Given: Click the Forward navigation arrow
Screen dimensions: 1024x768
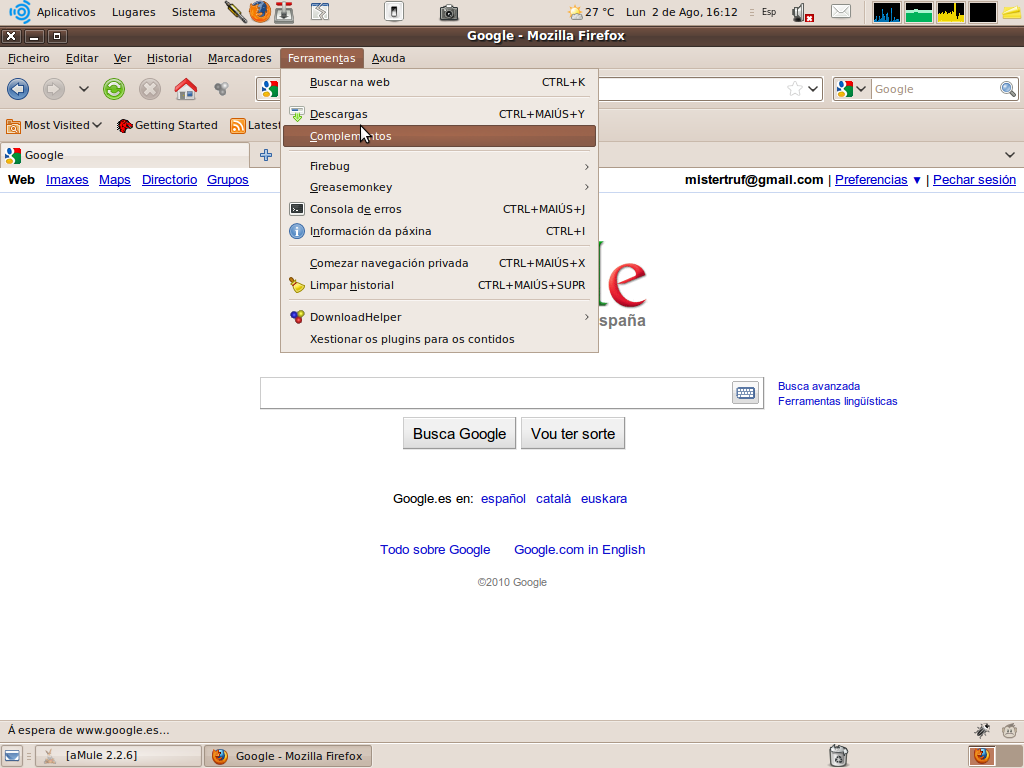Looking at the screenshot, I should [54, 89].
